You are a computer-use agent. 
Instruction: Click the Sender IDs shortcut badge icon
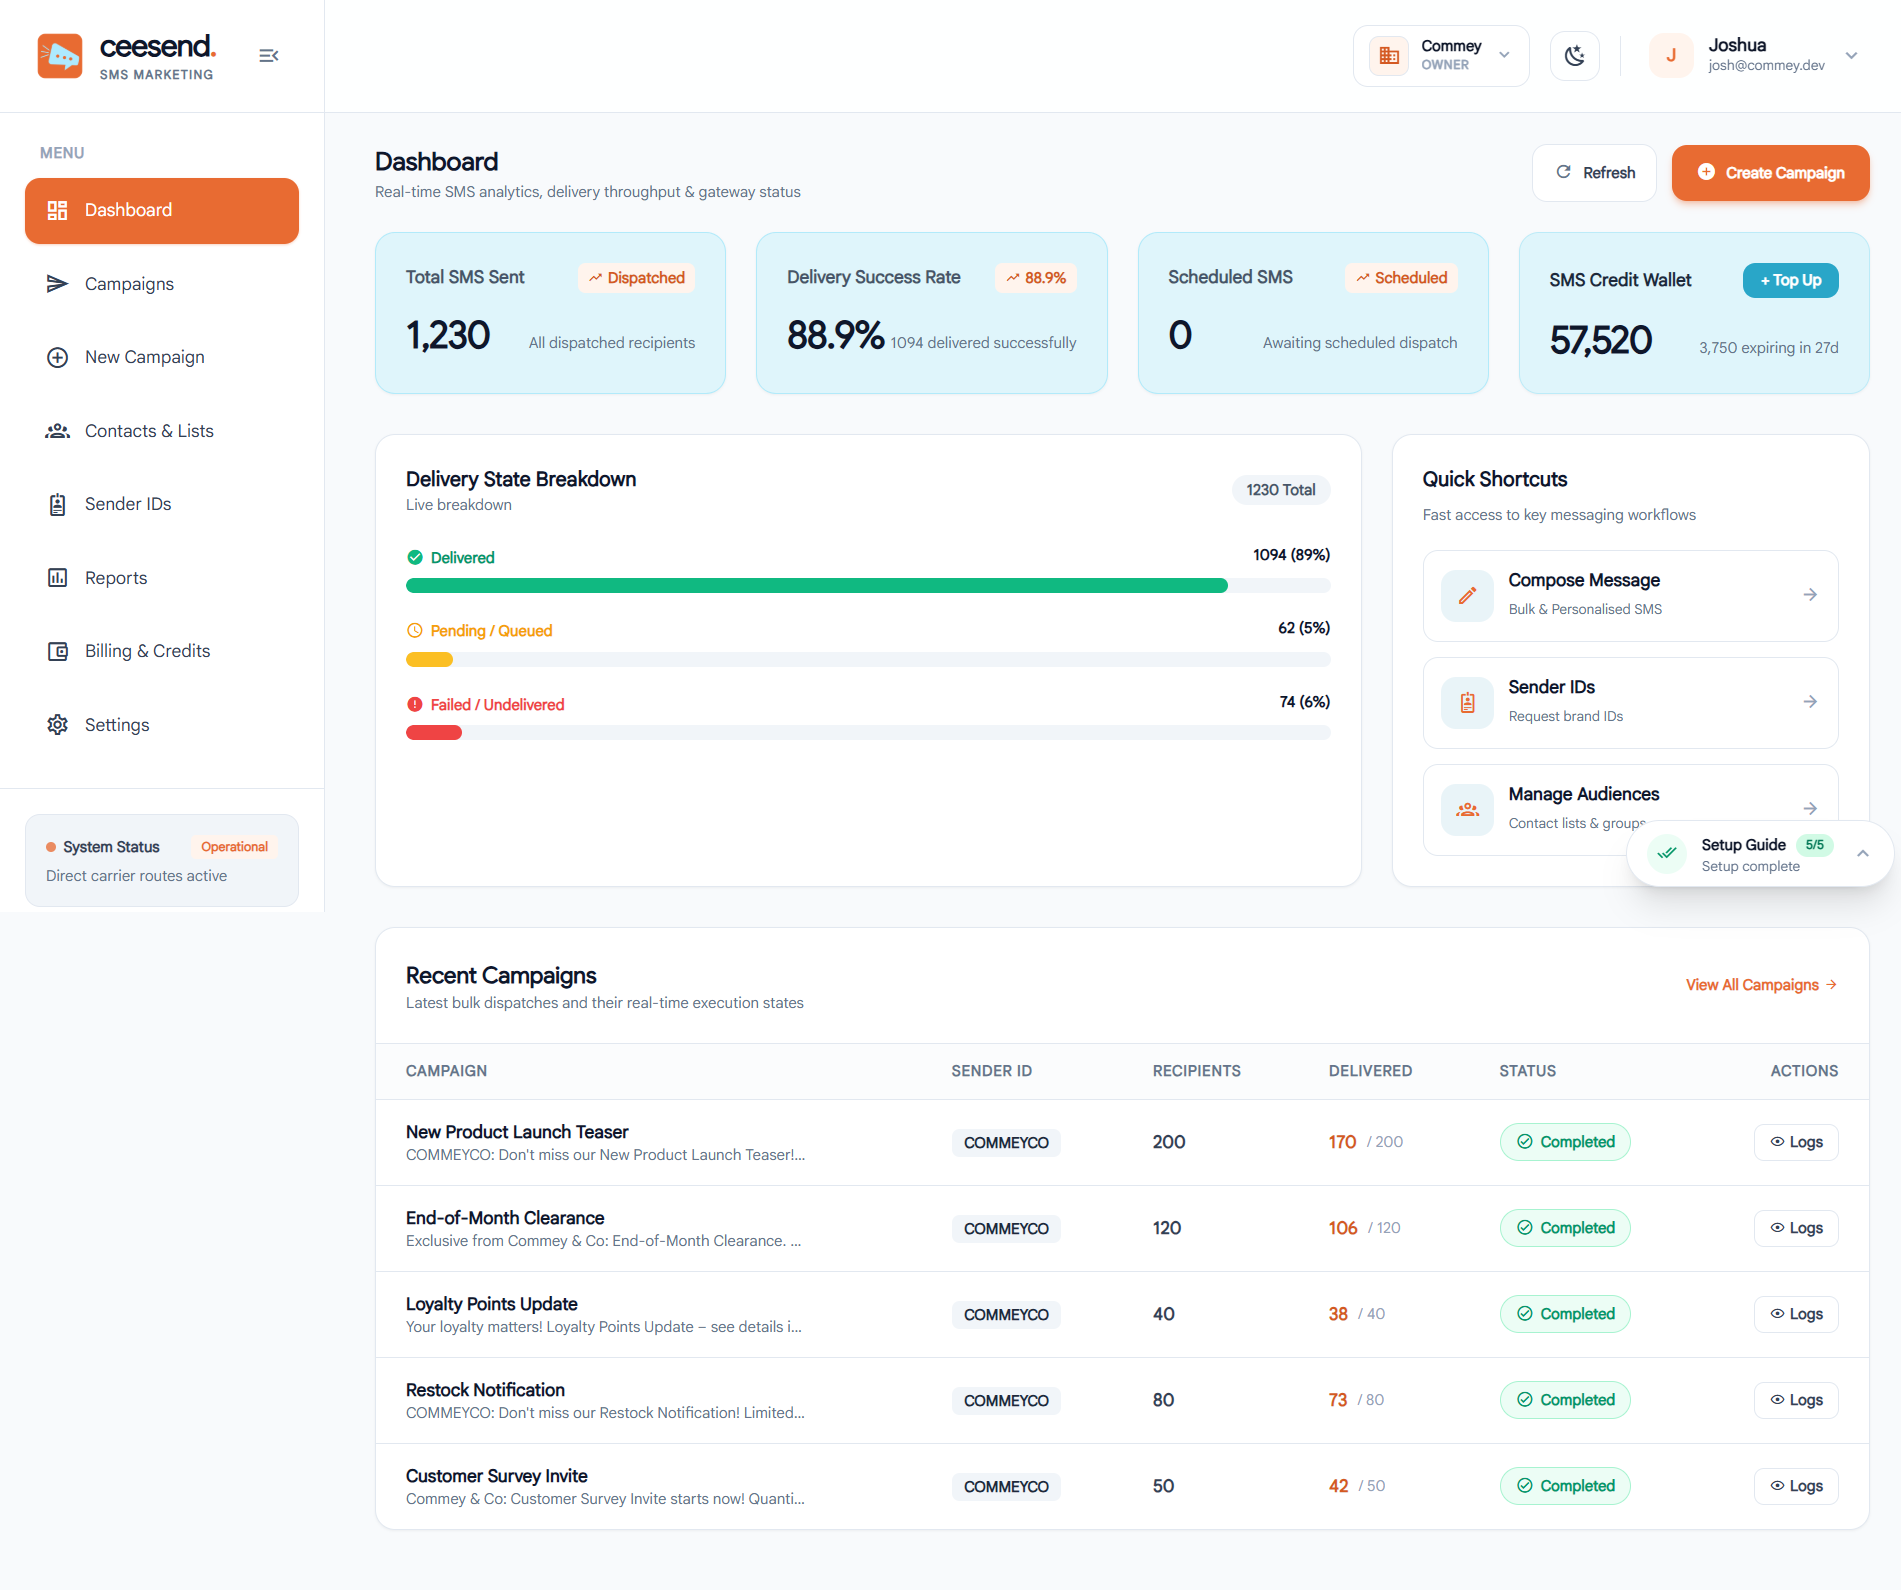1467,703
